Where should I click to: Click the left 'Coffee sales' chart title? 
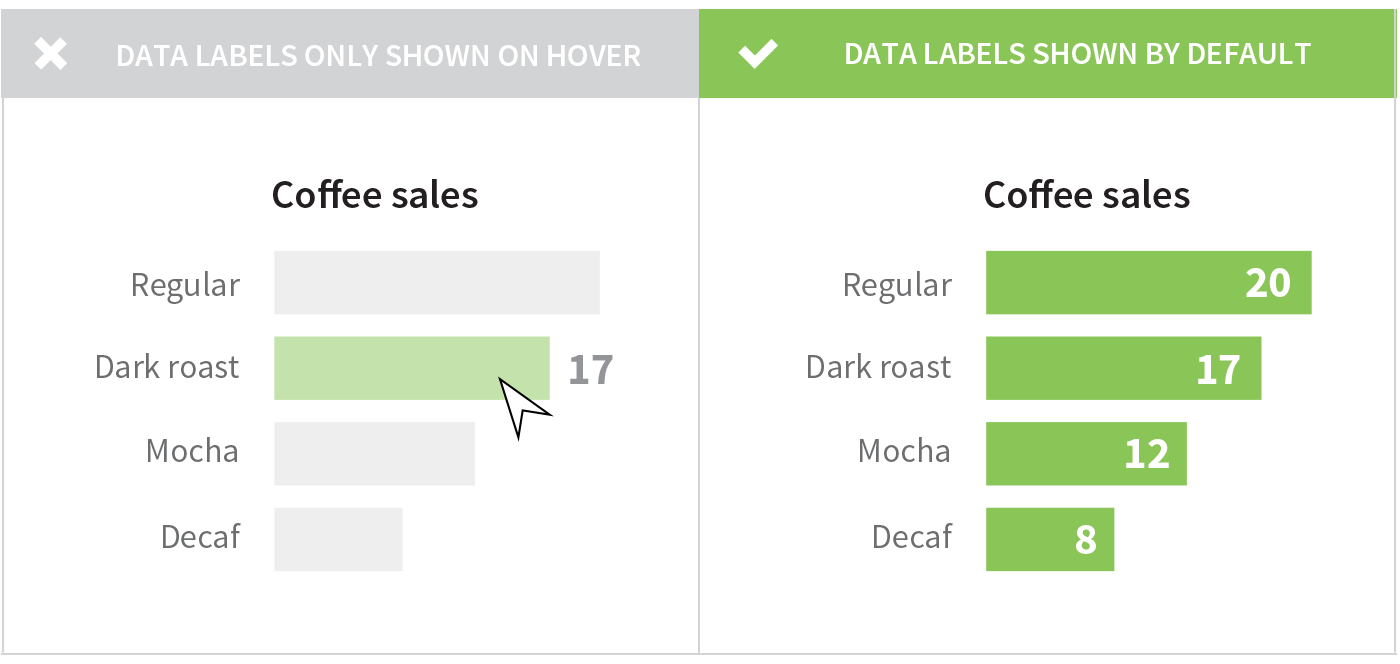[375, 194]
